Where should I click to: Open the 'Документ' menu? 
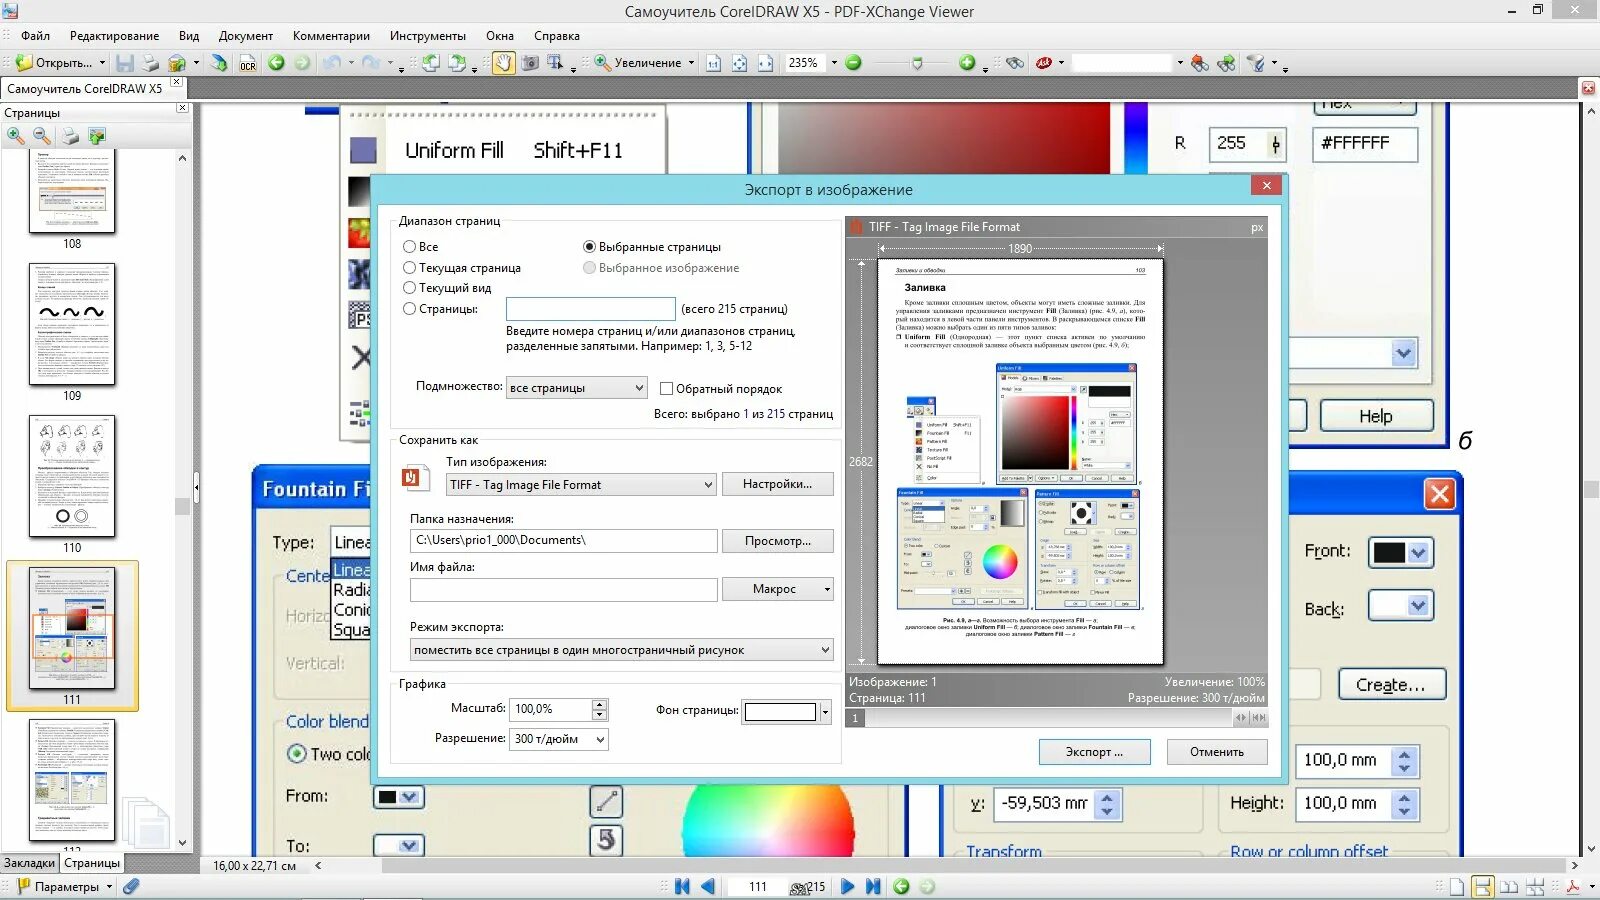pyautogui.click(x=246, y=36)
